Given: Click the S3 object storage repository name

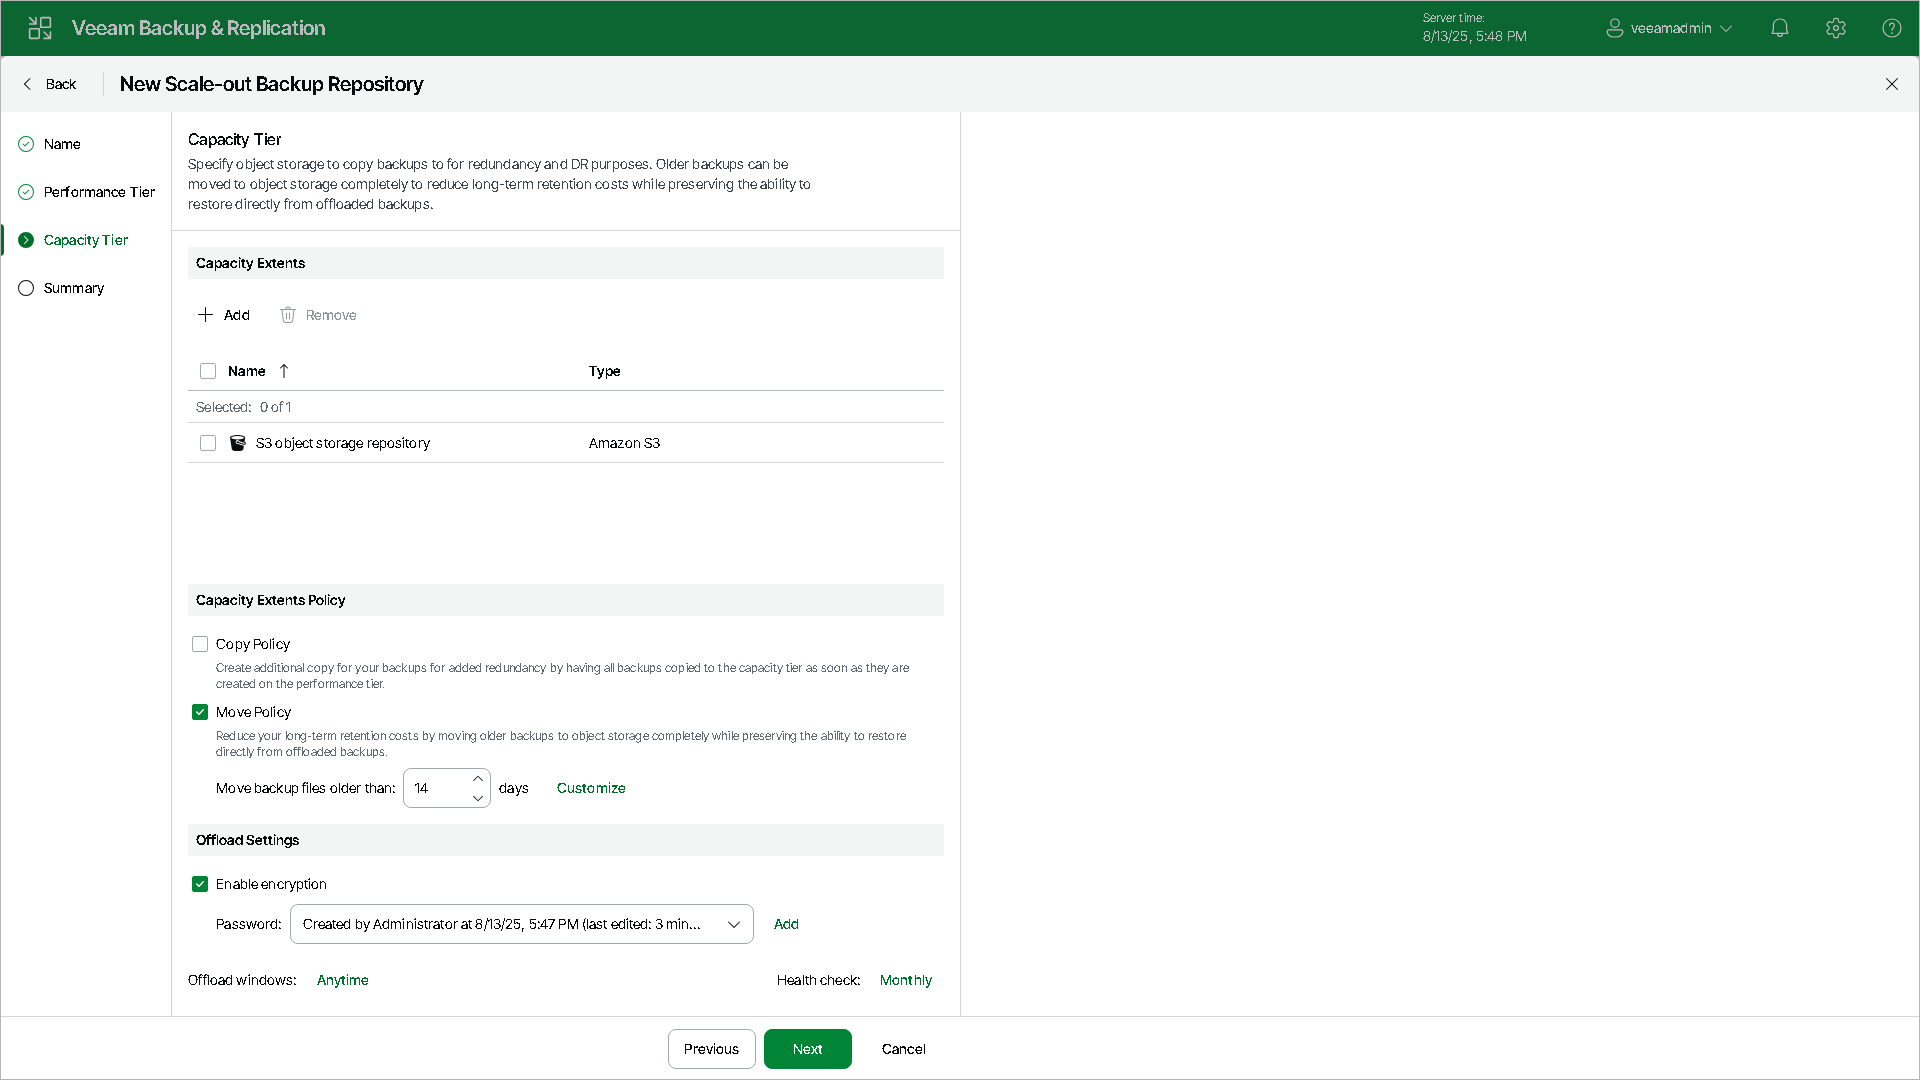Looking at the screenshot, I should [x=343, y=443].
